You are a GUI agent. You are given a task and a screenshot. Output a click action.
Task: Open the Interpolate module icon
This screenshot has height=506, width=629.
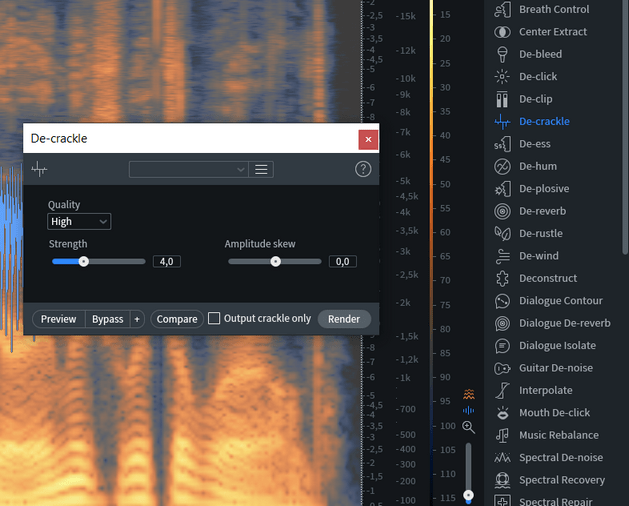[x=502, y=390]
